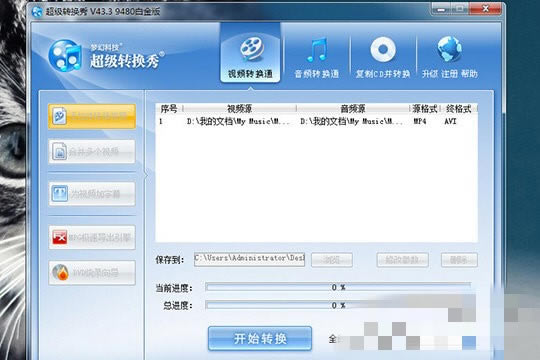Click the 音频源 column header
Screen dimensions: 540x360
pos(353,109)
